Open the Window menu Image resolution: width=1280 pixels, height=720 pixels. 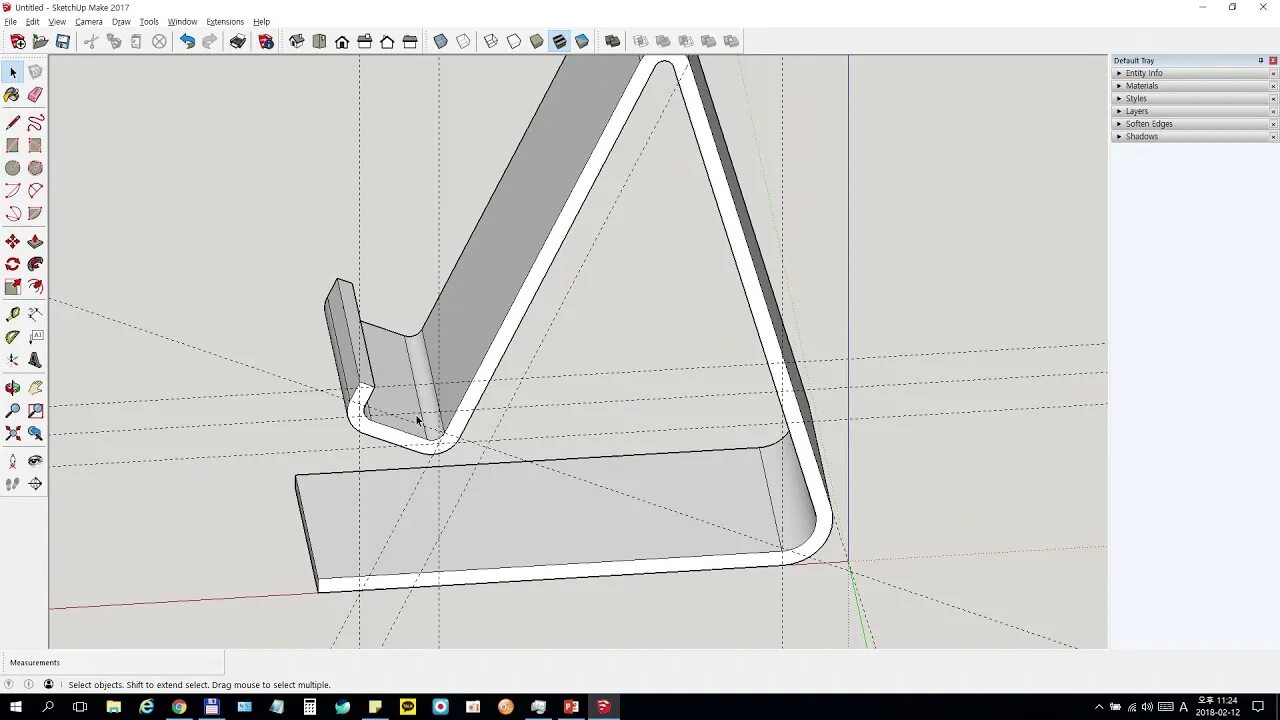[x=182, y=22]
